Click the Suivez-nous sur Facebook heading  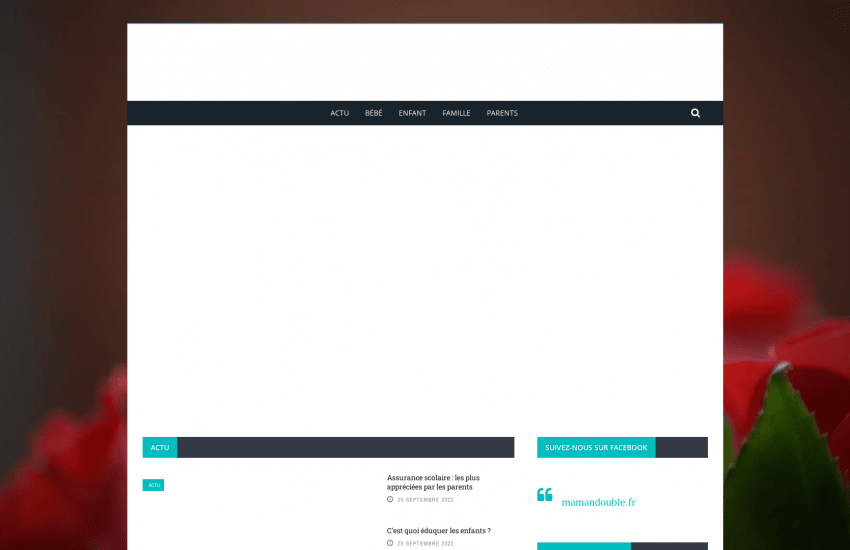point(596,447)
